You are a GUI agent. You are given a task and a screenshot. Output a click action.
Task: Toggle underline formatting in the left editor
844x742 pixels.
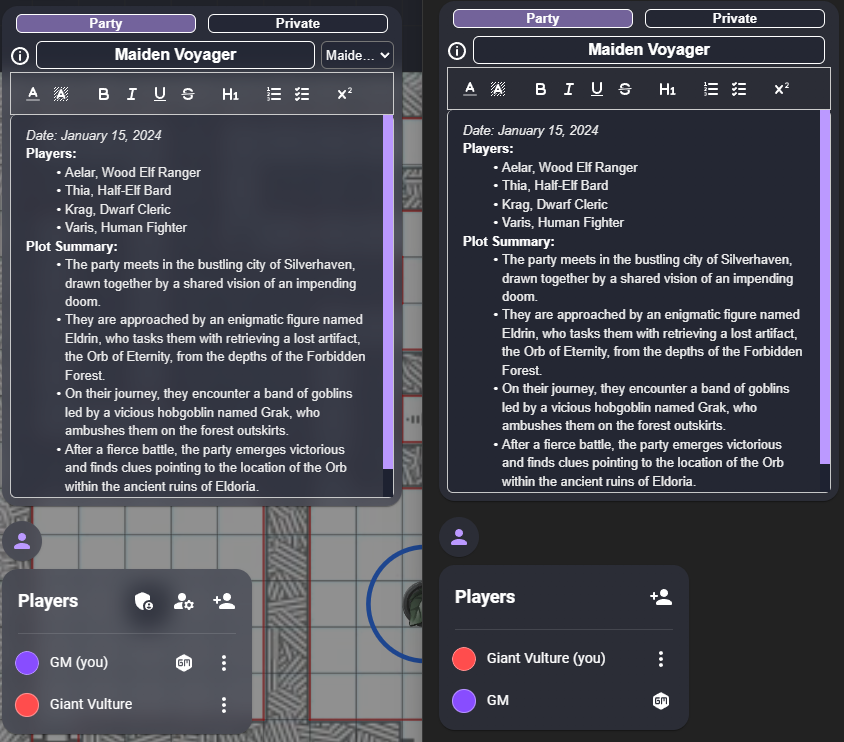coord(160,94)
